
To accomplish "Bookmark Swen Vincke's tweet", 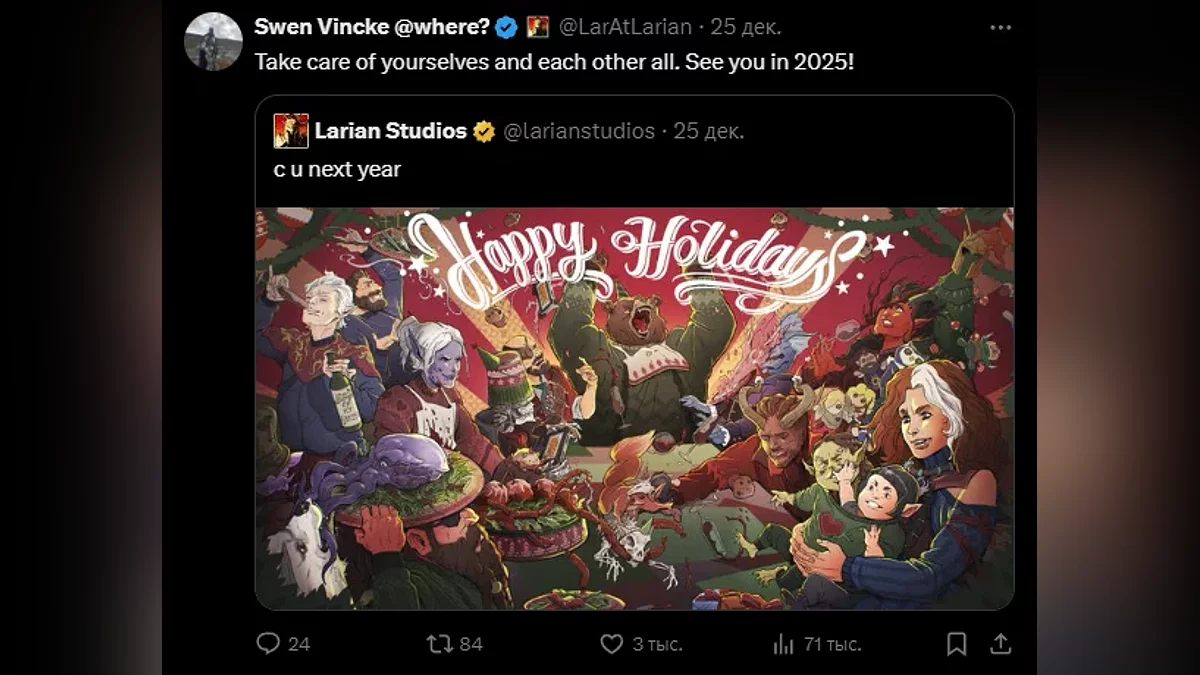I will point(956,644).
